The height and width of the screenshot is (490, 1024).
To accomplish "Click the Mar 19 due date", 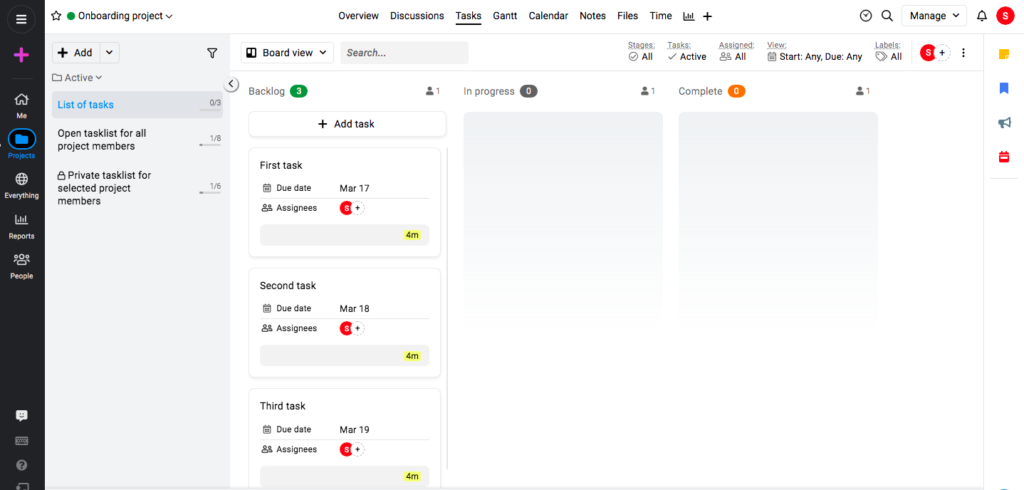I will [x=354, y=430].
